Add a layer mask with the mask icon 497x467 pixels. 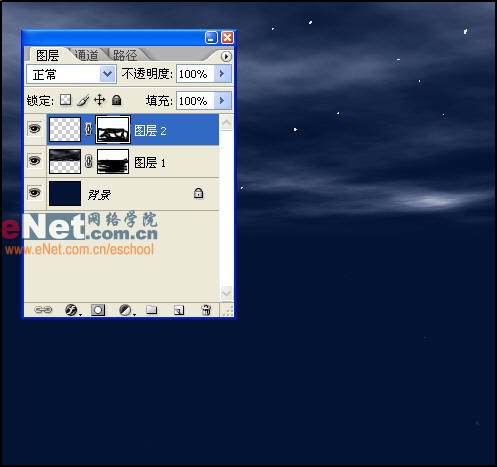[x=98, y=310]
